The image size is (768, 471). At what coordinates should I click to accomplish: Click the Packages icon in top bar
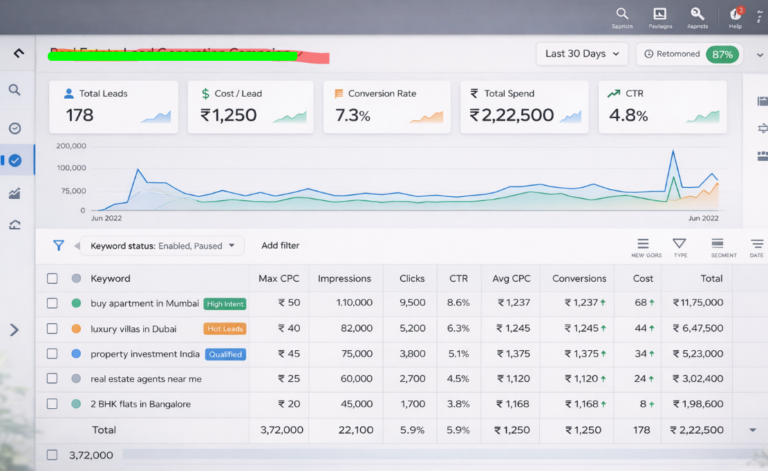click(659, 16)
